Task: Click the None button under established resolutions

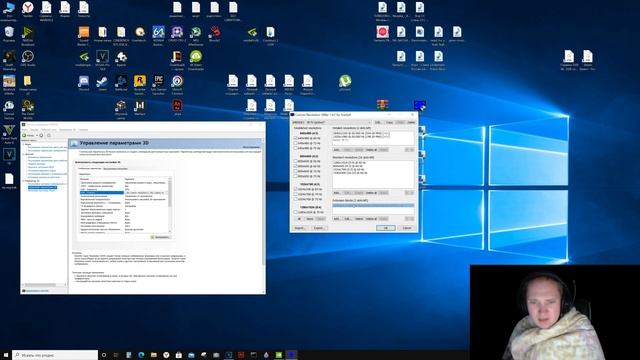Action: tap(310, 219)
